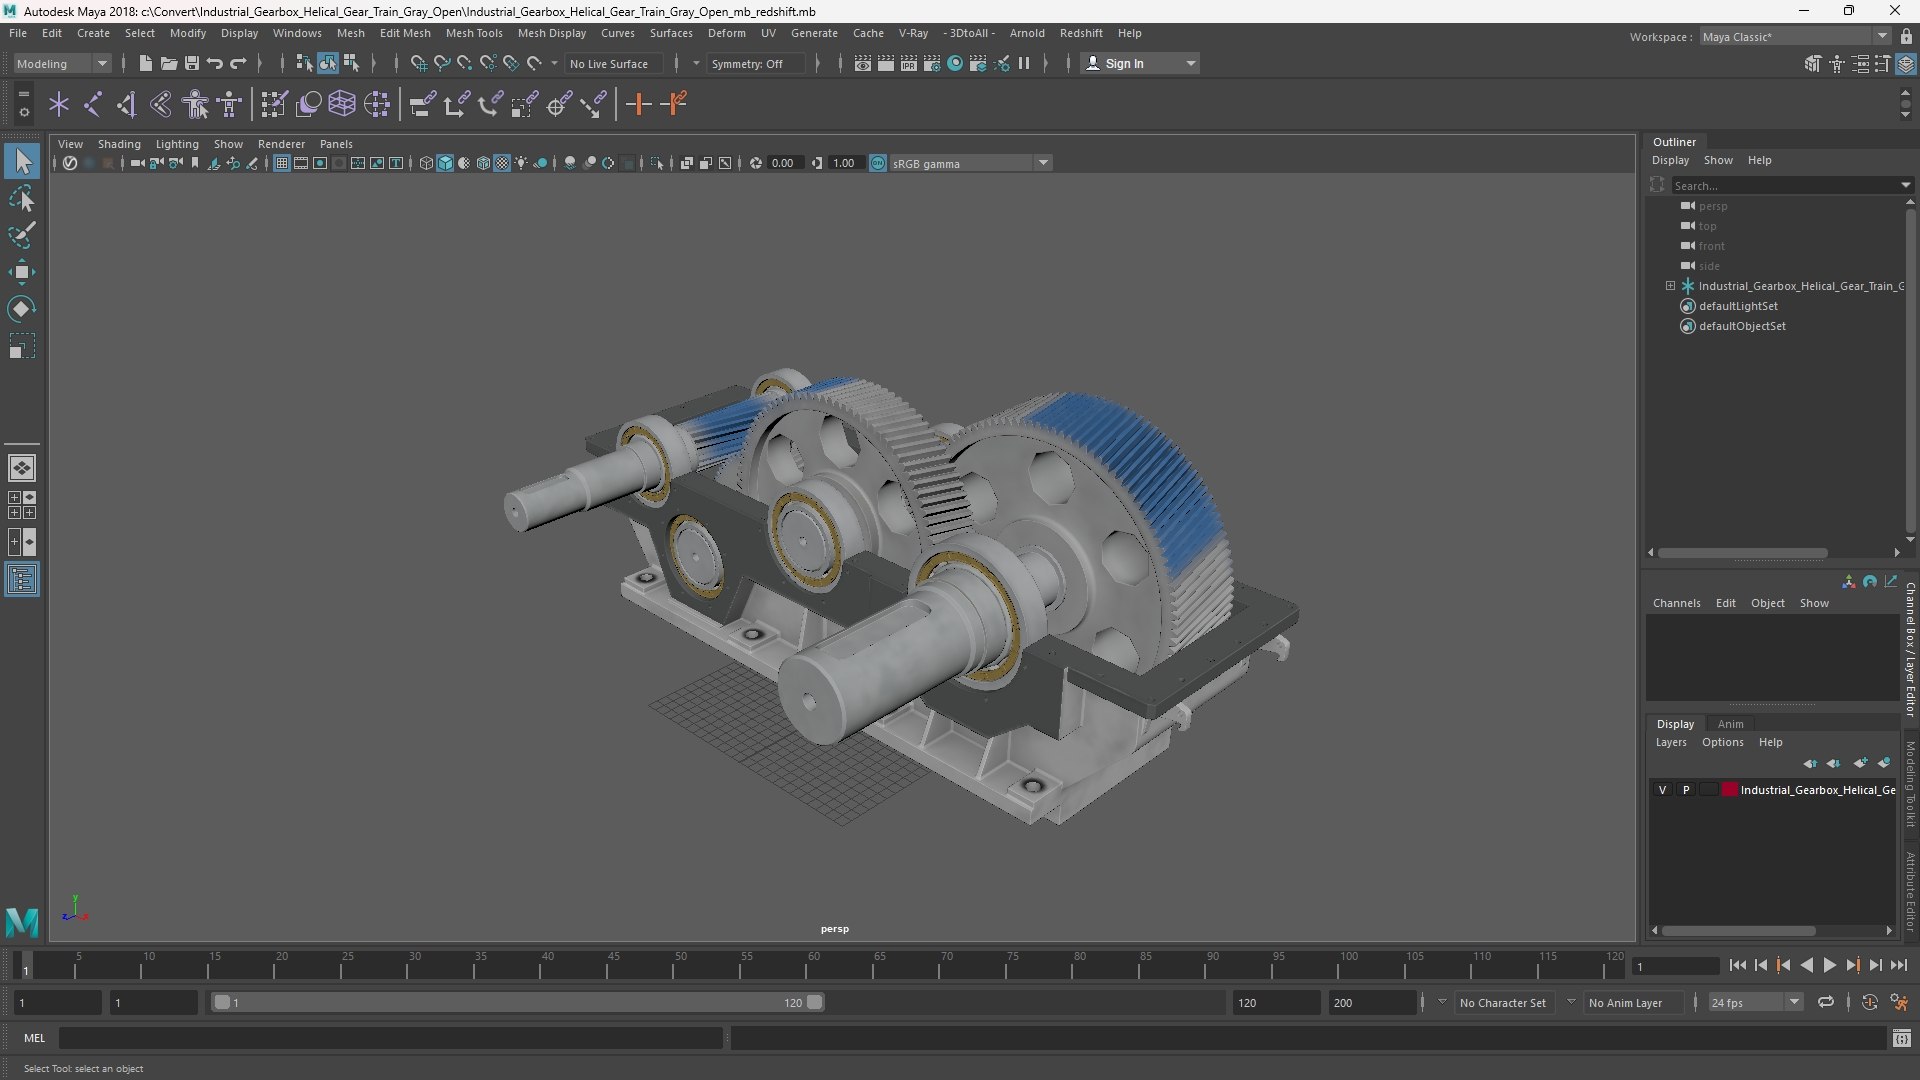Open the Workspace Maya Classic dropdown
This screenshot has height=1080, width=1920.
click(x=1794, y=37)
